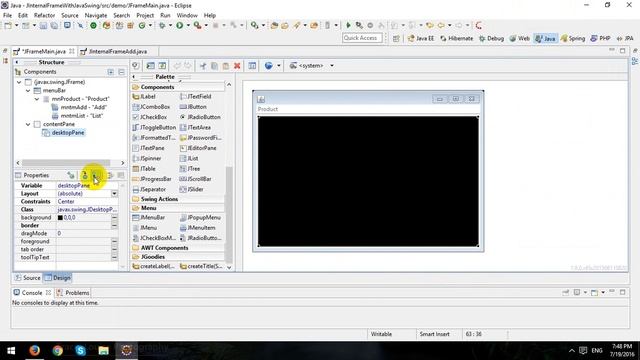Pick JButton from the palette
This screenshot has height=360, width=640.
(x=193, y=107)
